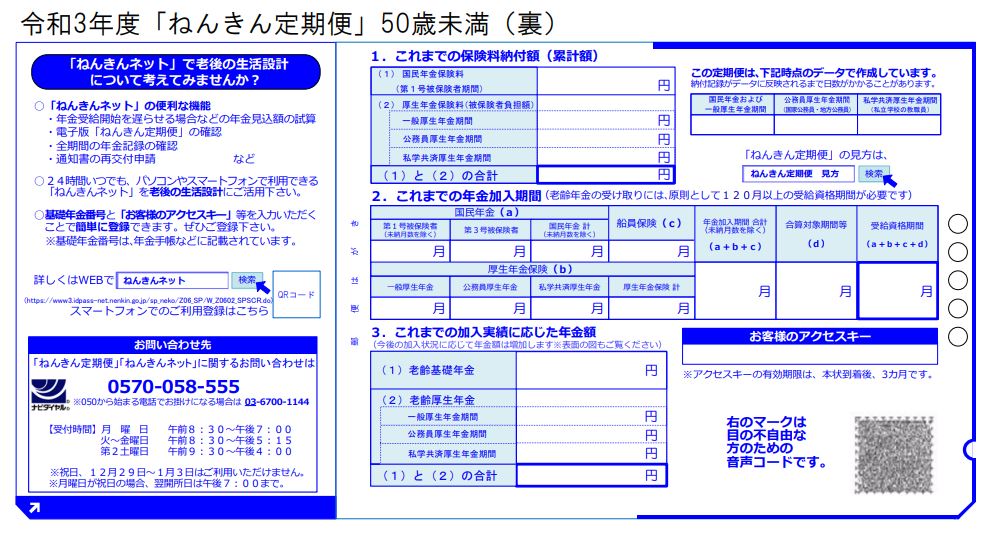Click the 老齢基礎年金 amount field
Image resolution: width=990 pixels, height=536 pixels.
pyautogui.click(x=591, y=370)
